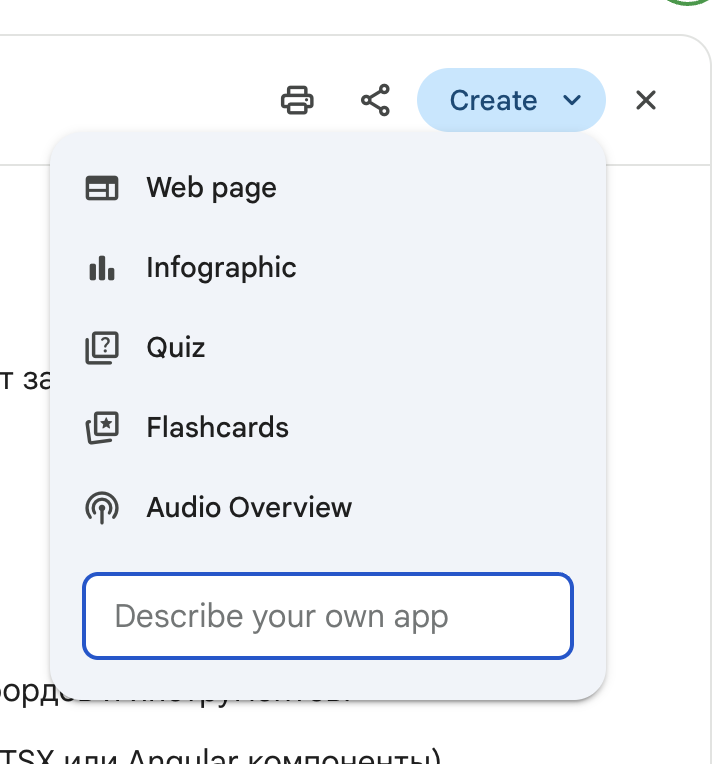
Task: Click the print icon
Action: pyautogui.click(x=297, y=101)
